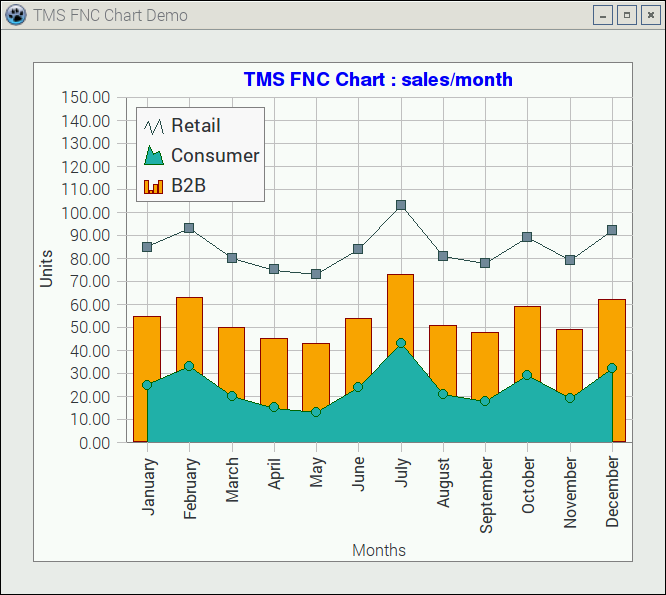666x595 pixels.
Task: Click the Consumer circle marker for January
Action: [147, 385]
